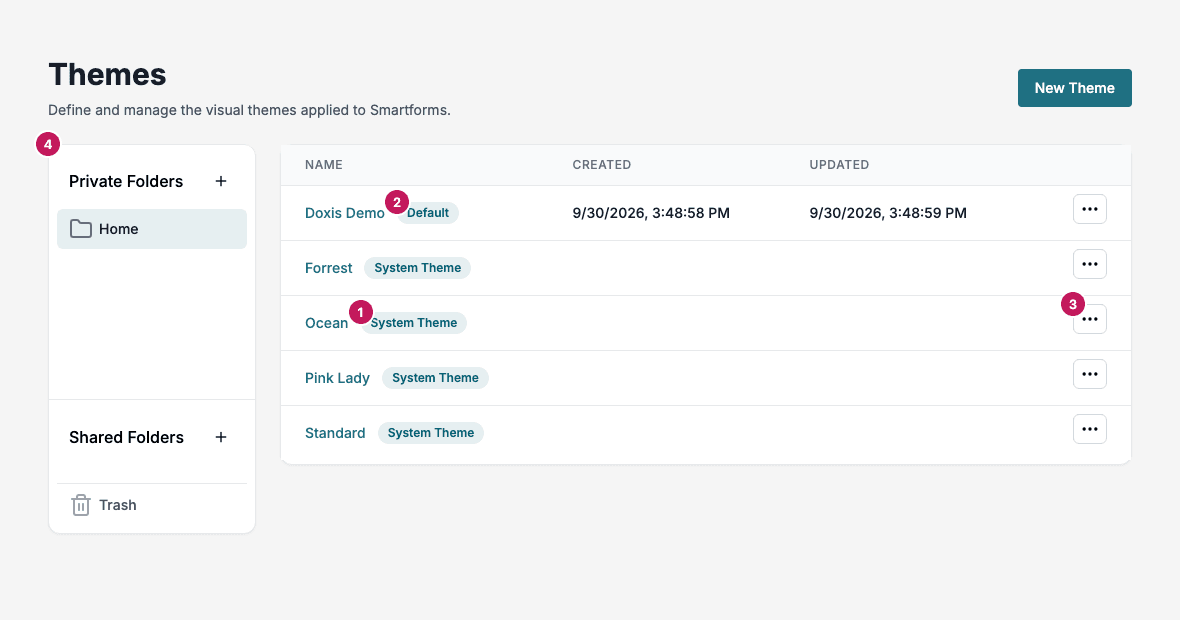Open the Standard theme
Screen dimensions: 1180x620
(335, 433)
